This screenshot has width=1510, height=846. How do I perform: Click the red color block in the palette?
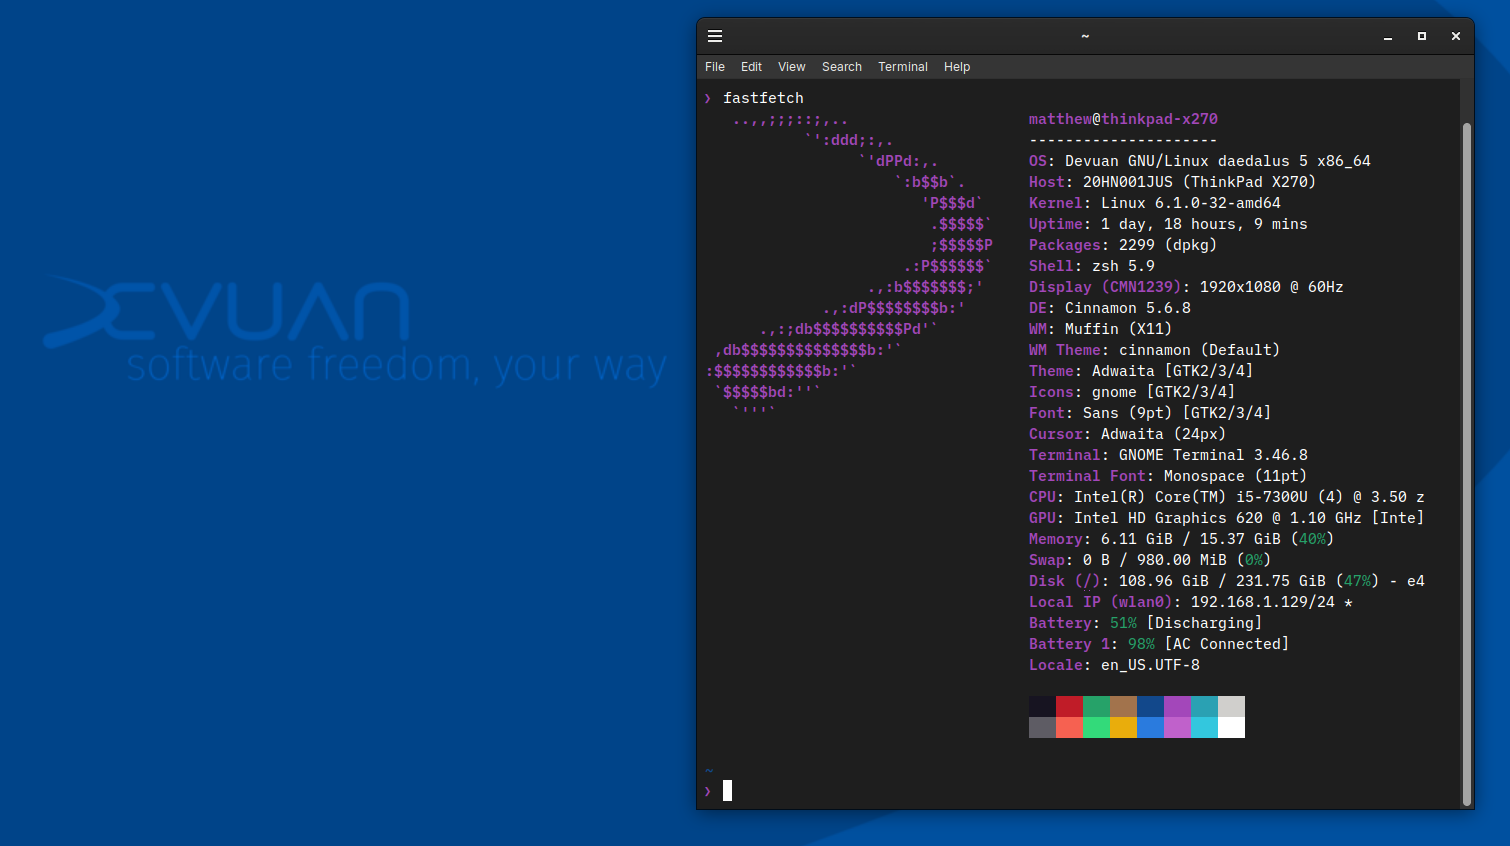click(x=1069, y=706)
